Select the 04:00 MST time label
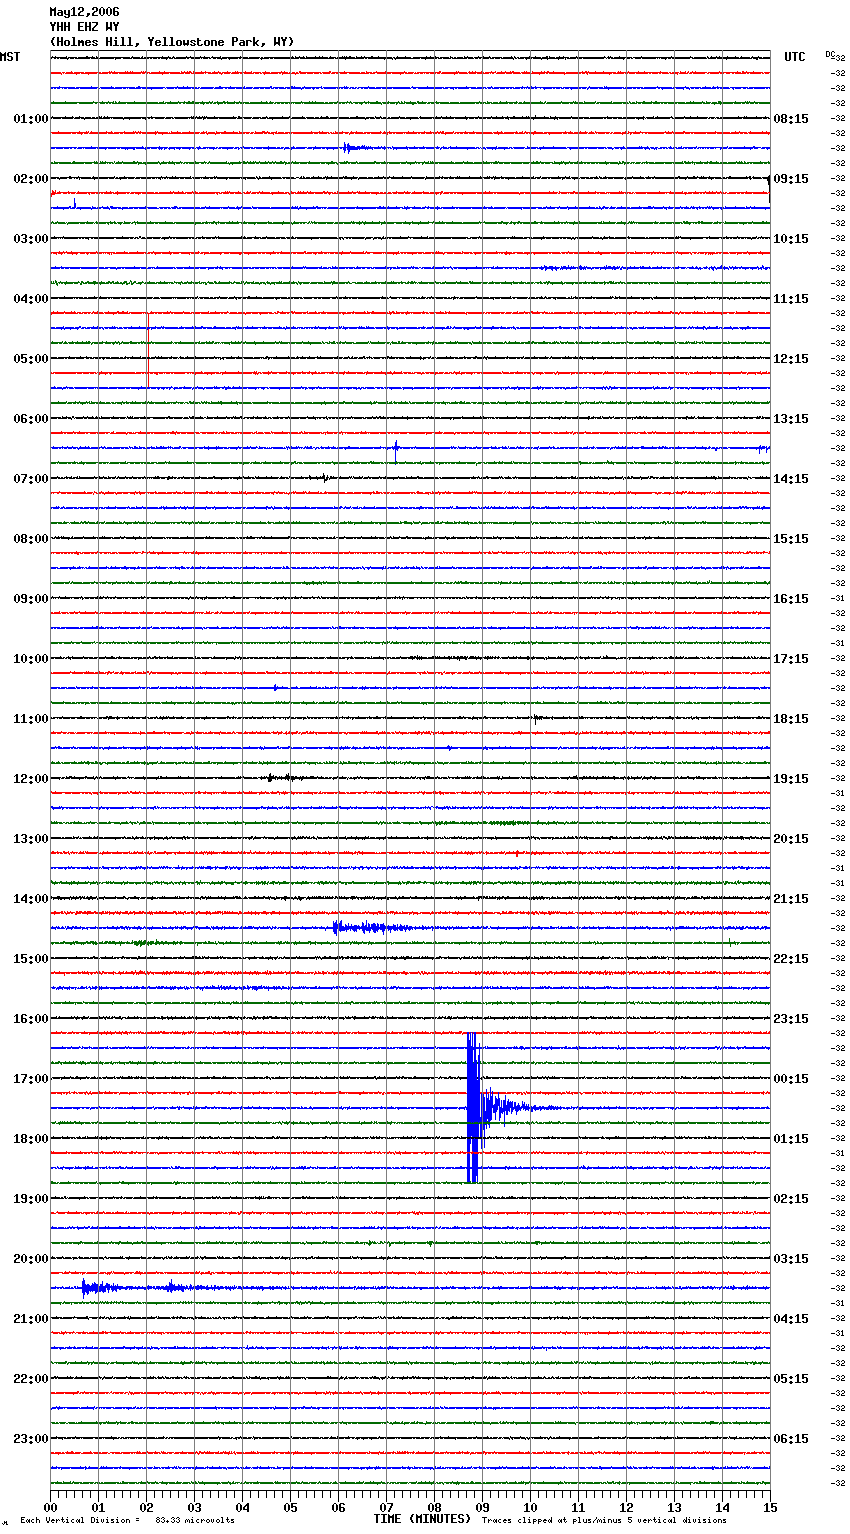Image resolution: width=850 pixels, height=1534 pixels. [31, 299]
